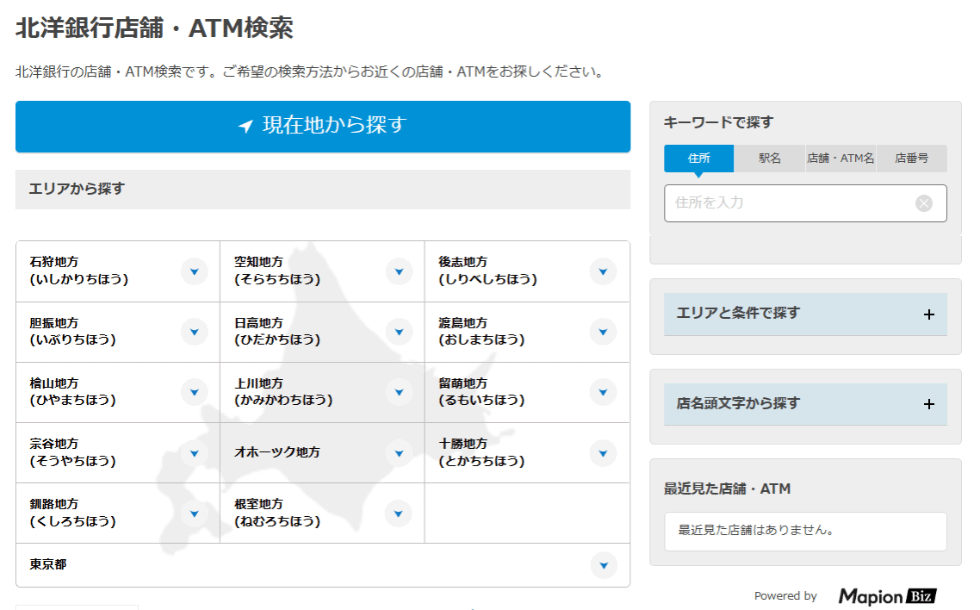This screenshot has width=980, height=610.
Task: Focus the 住所を入力 text field
Action: coord(805,203)
